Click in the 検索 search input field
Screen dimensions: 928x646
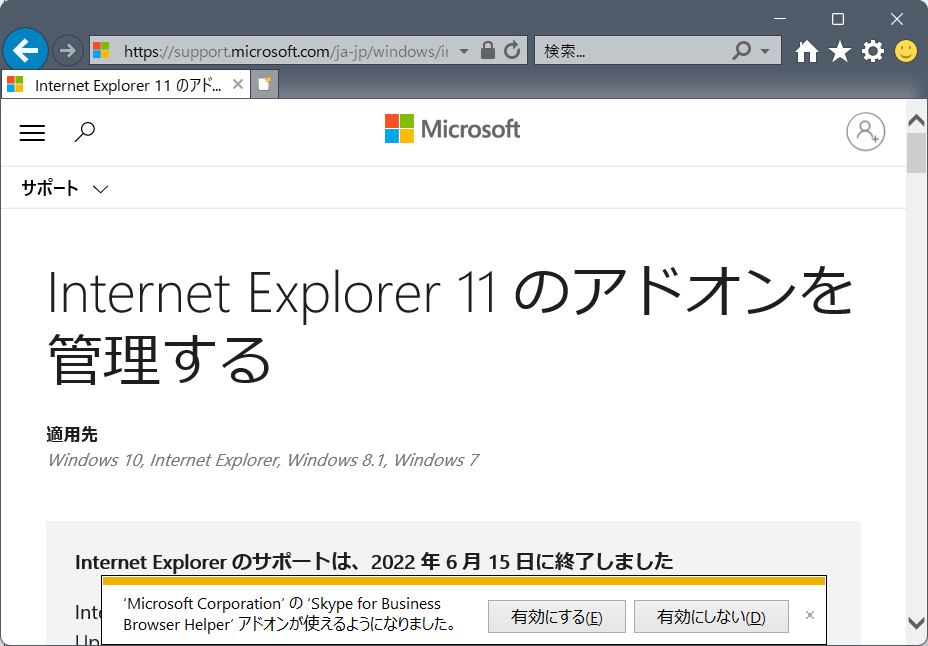630,51
